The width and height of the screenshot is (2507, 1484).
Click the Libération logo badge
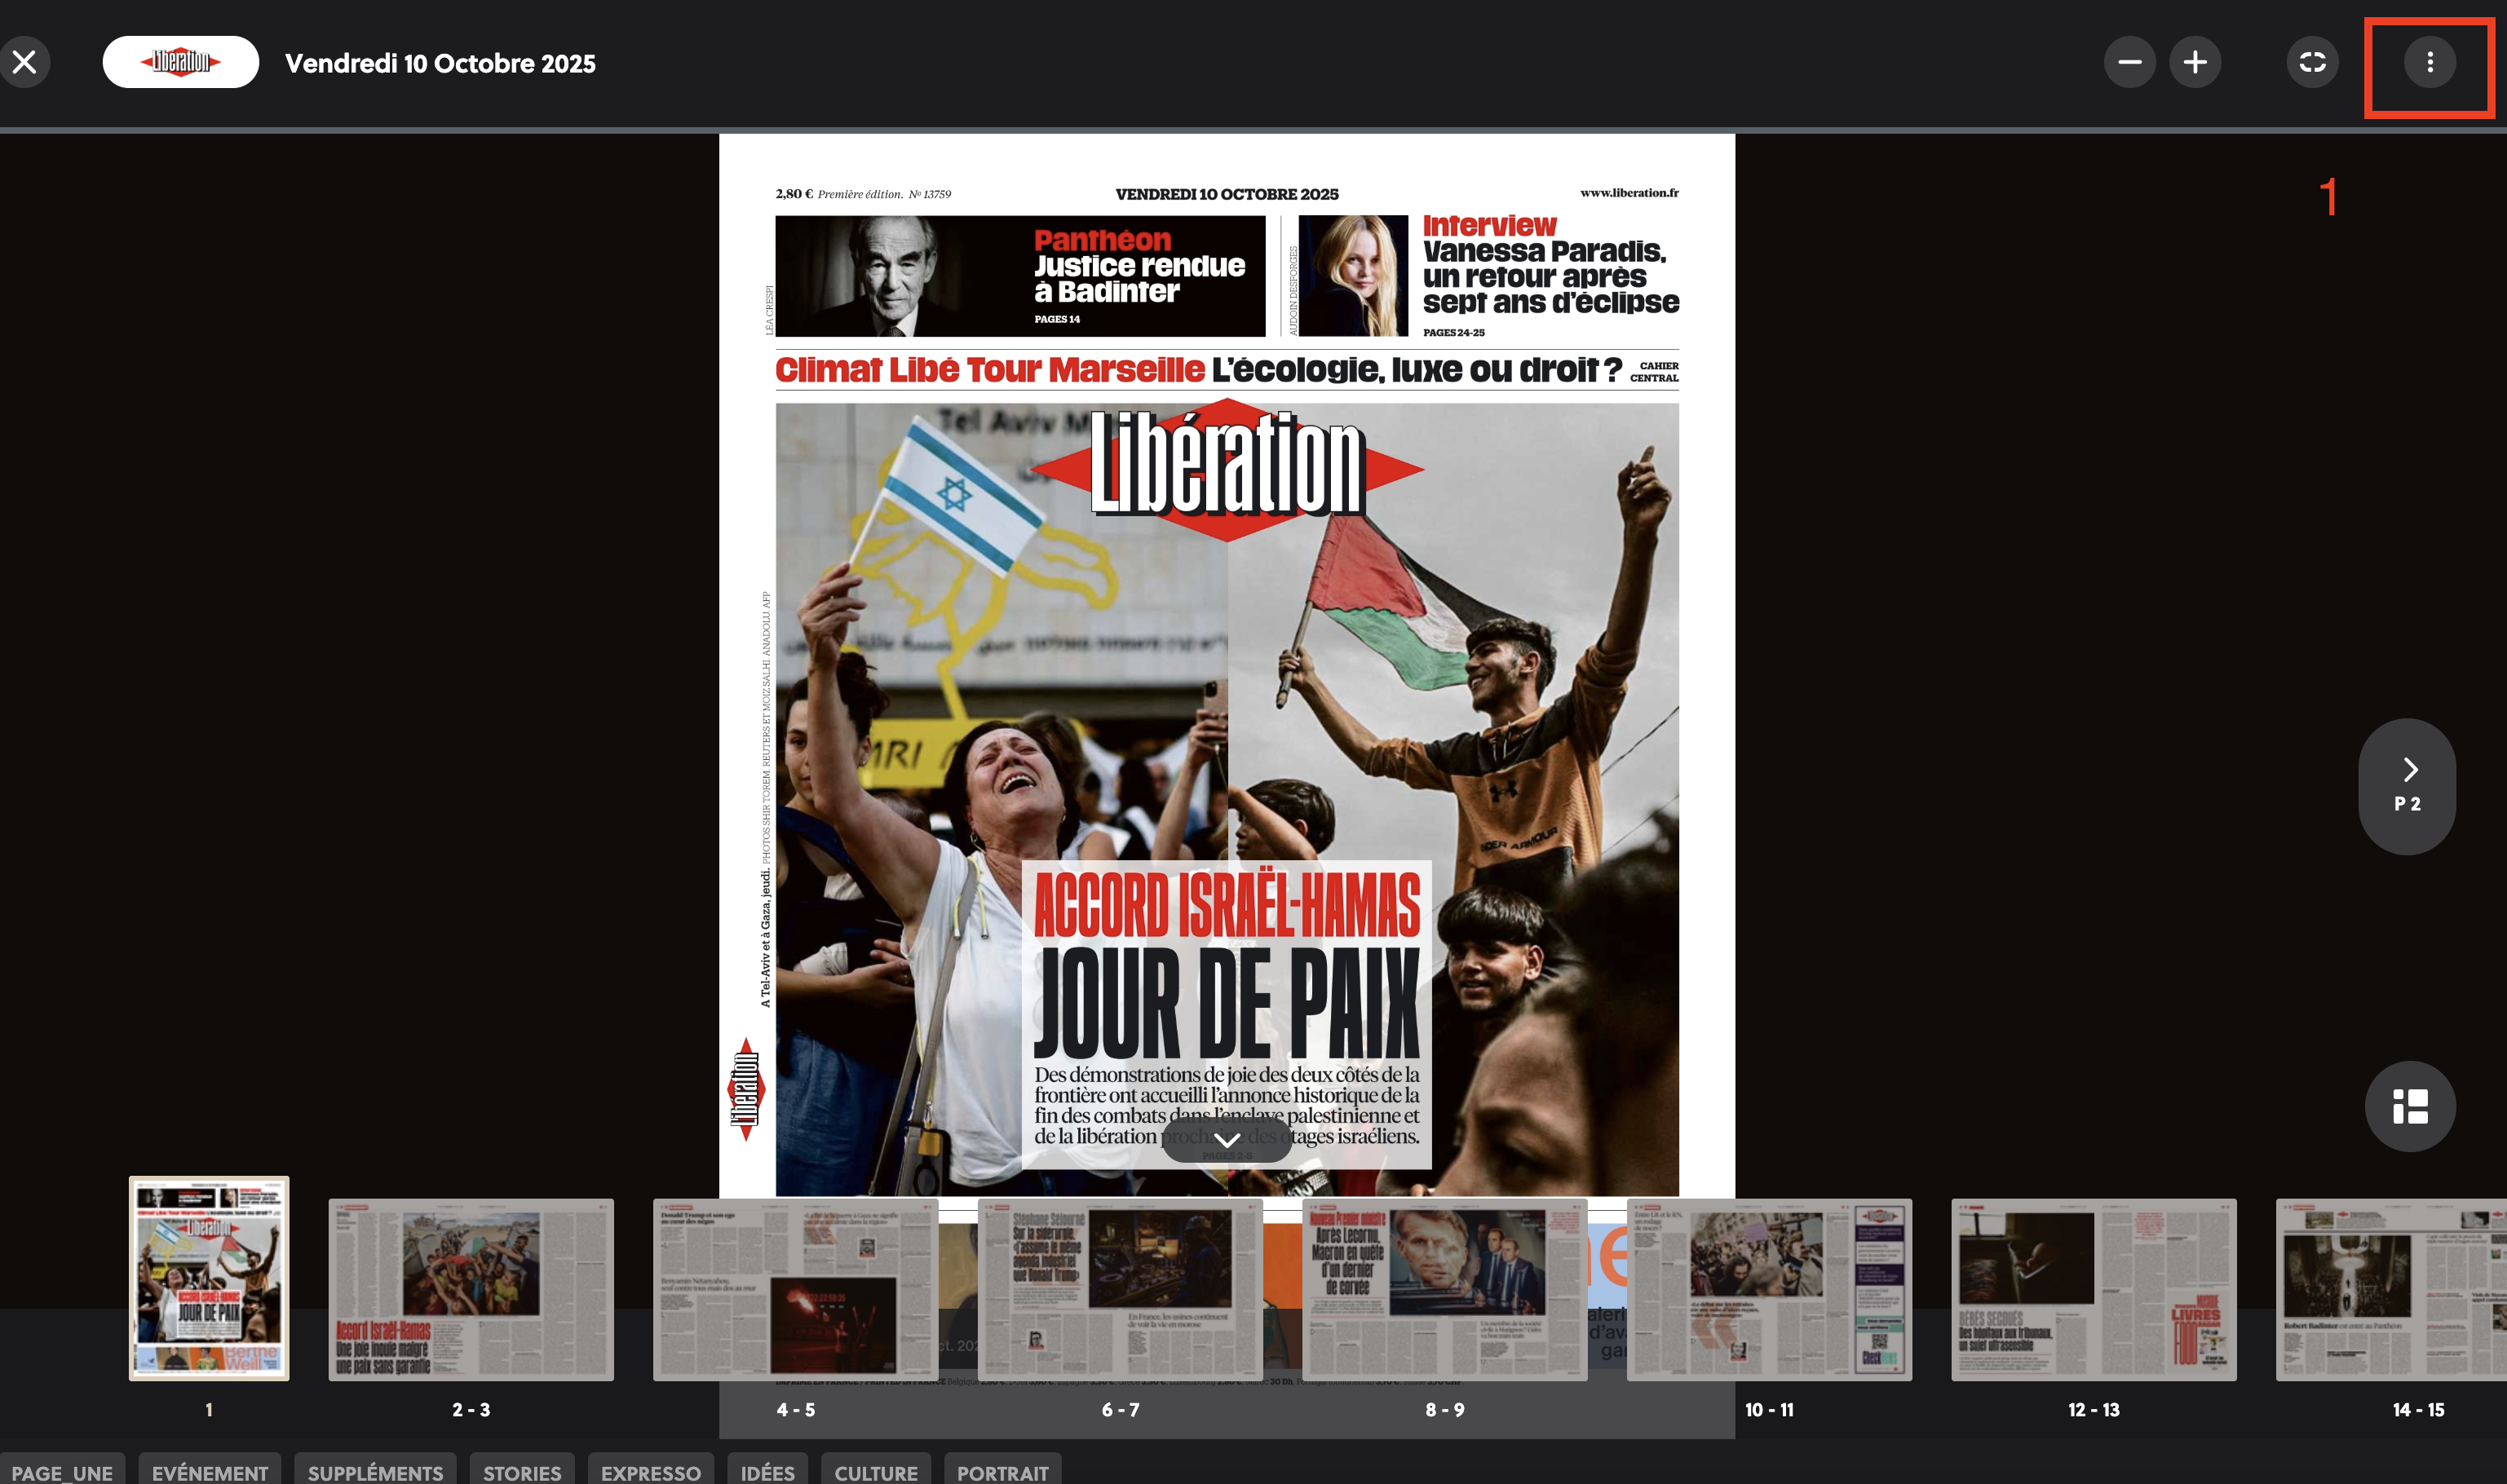[181, 62]
